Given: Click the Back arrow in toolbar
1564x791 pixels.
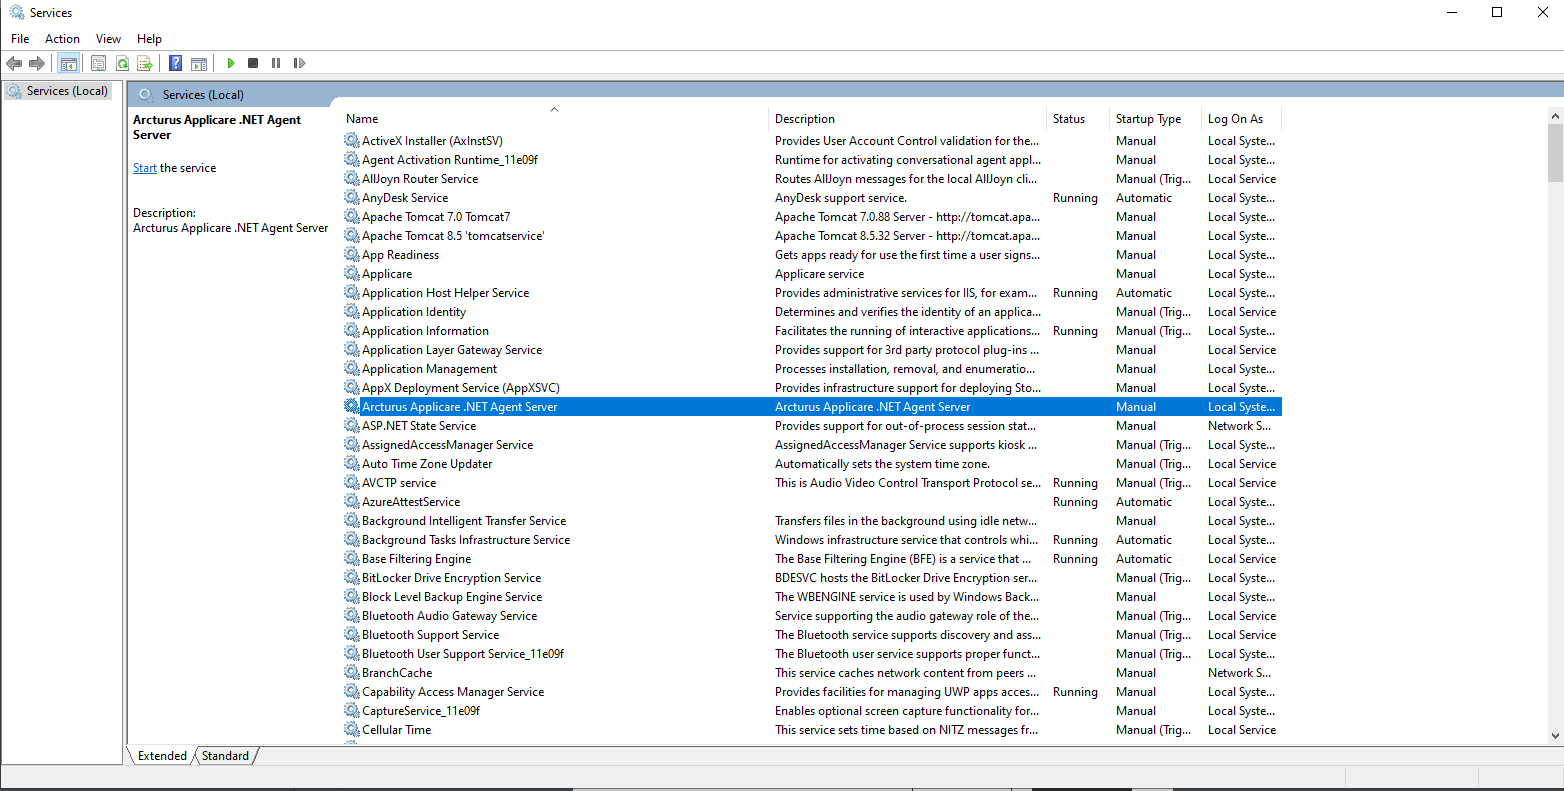Looking at the screenshot, I should [x=14, y=63].
